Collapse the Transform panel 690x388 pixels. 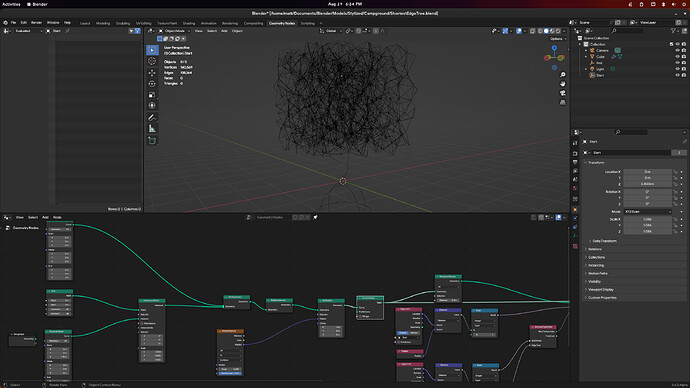pyautogui.click(x=596, y=163)
